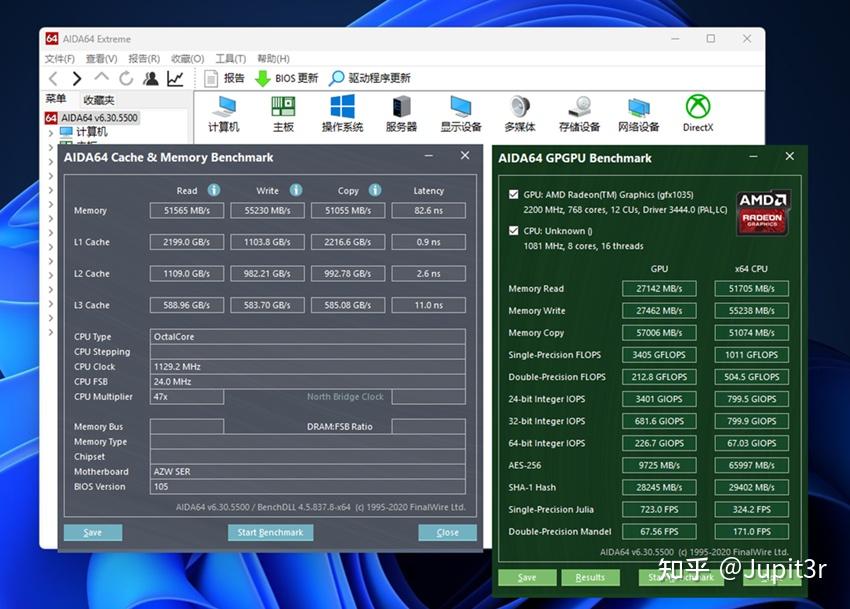Image resolution: width=850 pixels, height=609 pixels.
Task: Click the CPU Multiplier field 47x
Action: point(186,396)
